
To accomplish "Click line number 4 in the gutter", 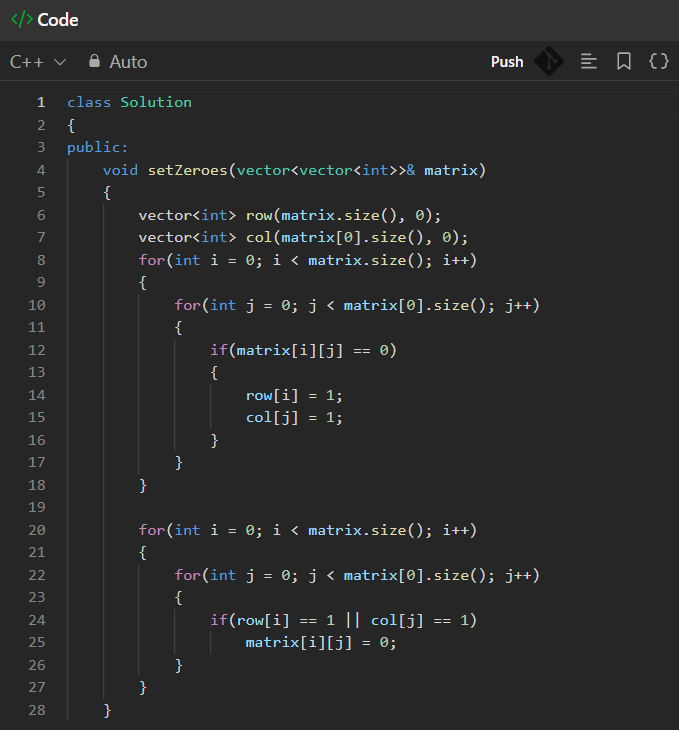I will click(41, 170).
